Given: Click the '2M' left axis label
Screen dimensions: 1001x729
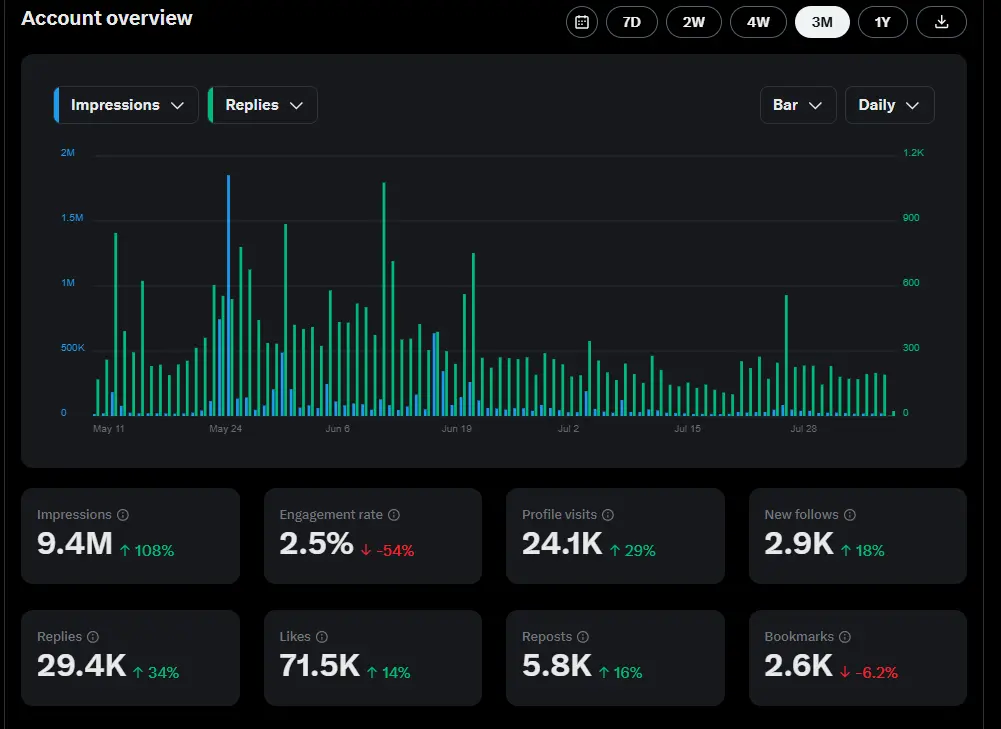Looking at the screenshot, I should (68, 153).
